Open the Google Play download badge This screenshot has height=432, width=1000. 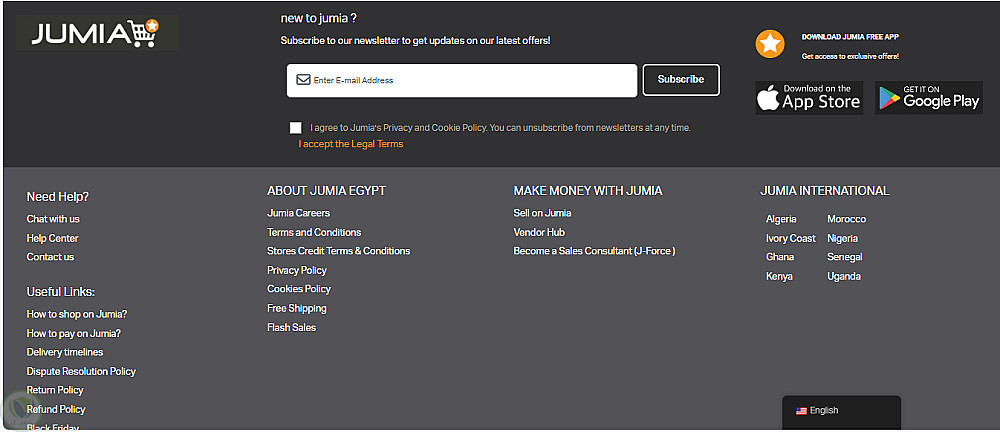pyautogui.click(x=929, y=97)
